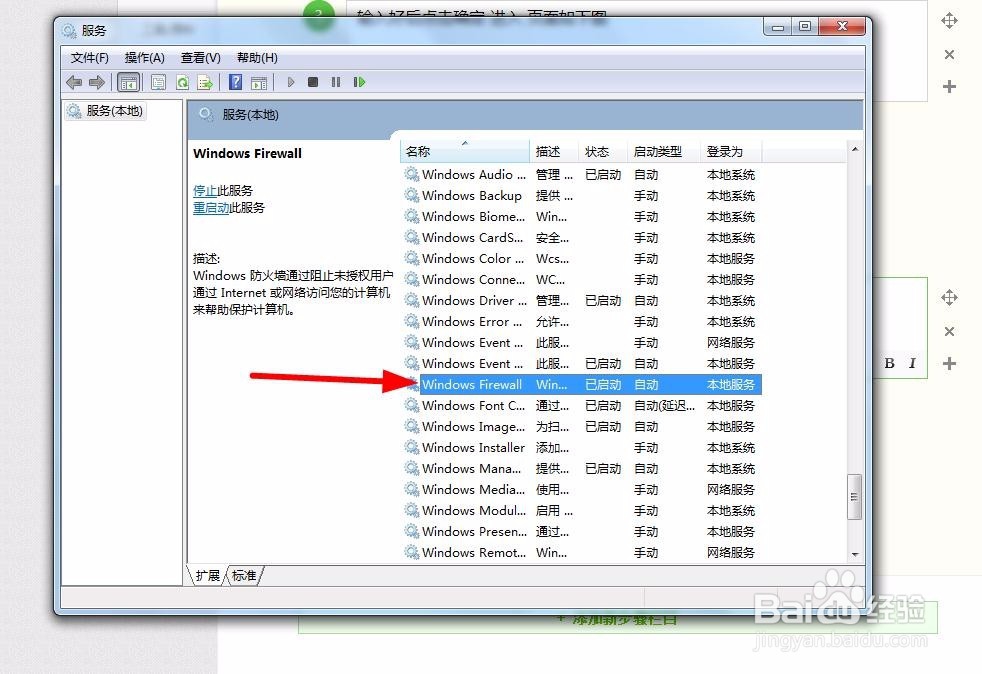Viewport: 982px width, 674px height.
Task: Select the Windows Color service row
Action: coord(581,259)
